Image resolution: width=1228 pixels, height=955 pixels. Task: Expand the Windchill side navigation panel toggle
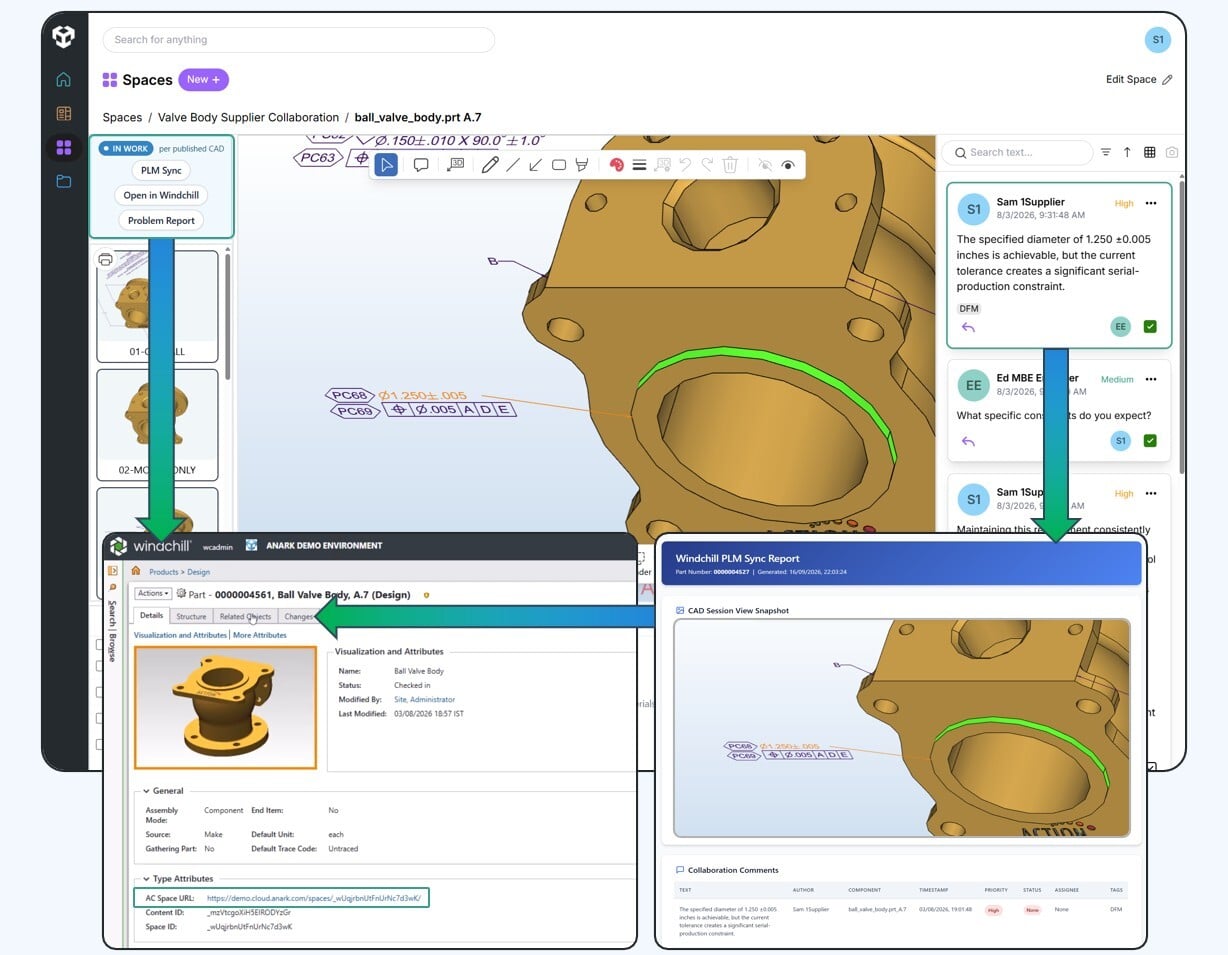pyautogui.click(x=112, y=571)
